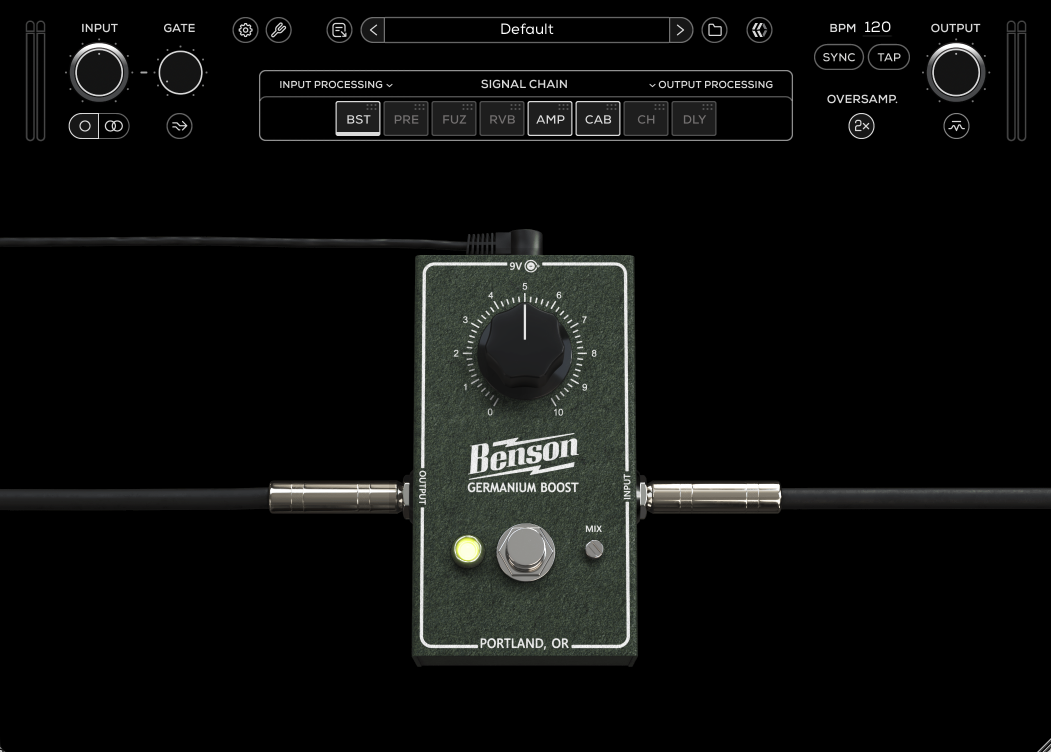Toggle the gate routing arrow icon
1051x752 pixels.
pyautogui.click(x=179, y=126)
